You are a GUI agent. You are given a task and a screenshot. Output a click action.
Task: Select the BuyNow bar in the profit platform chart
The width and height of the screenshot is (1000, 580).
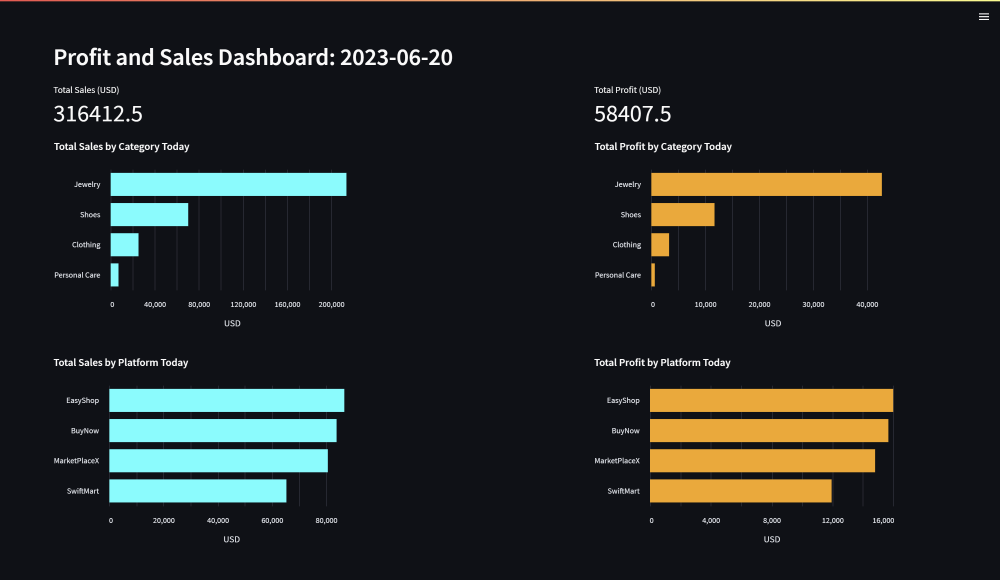[x=769, y=431]
